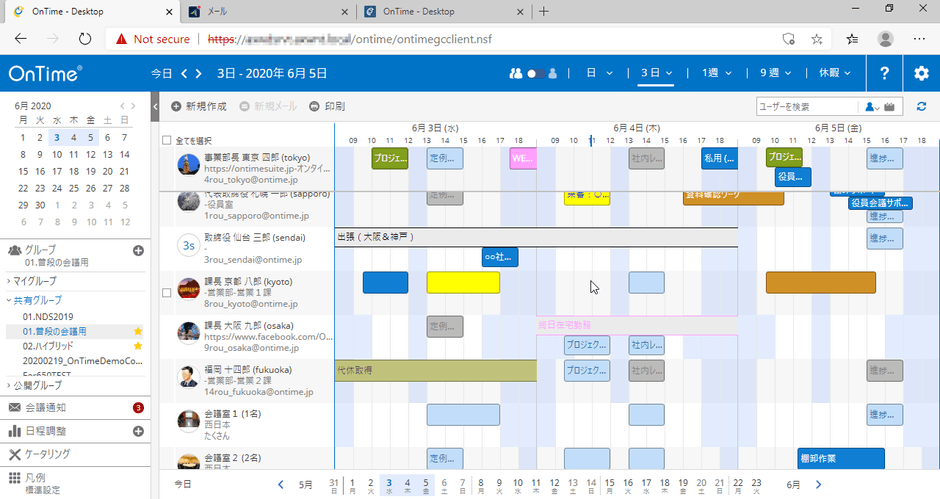The height and width of the screenshot is (499, 940).
Task: Click the print (印刷) icon
Action: (x=314, y=106)
